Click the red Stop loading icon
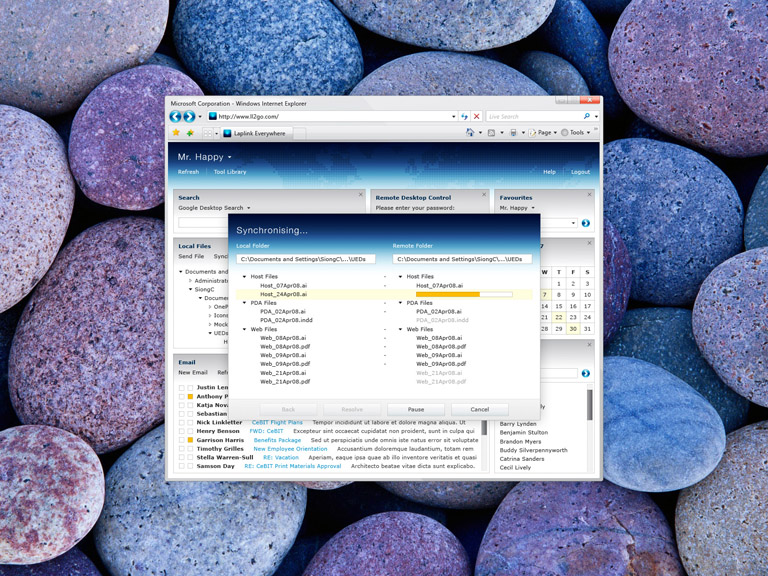 coord(476,117)
